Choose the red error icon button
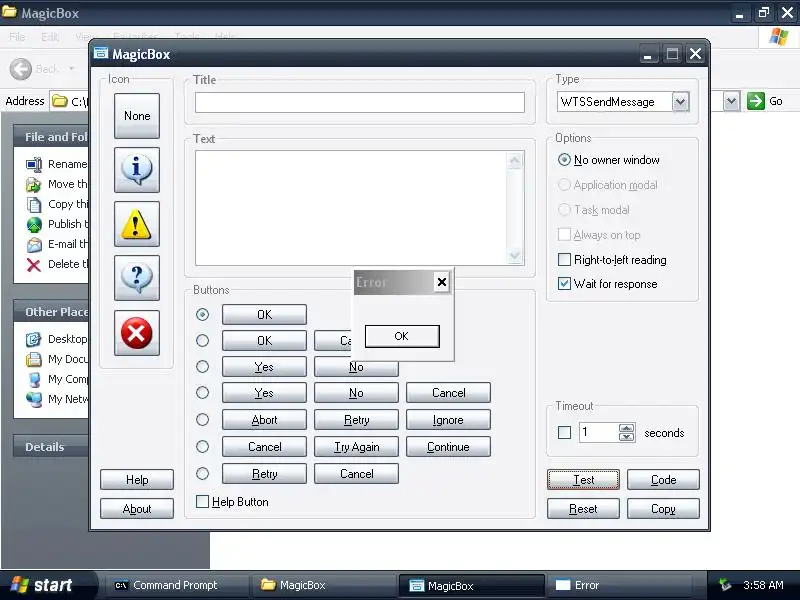 pos(137,333)
